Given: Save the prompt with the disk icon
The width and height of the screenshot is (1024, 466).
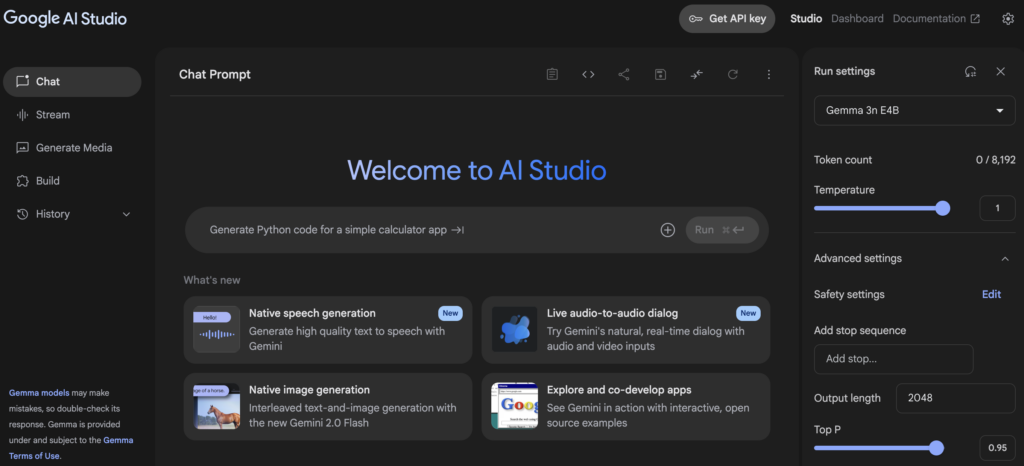Looking at the screenshot, I should click(x=660, y=74).
